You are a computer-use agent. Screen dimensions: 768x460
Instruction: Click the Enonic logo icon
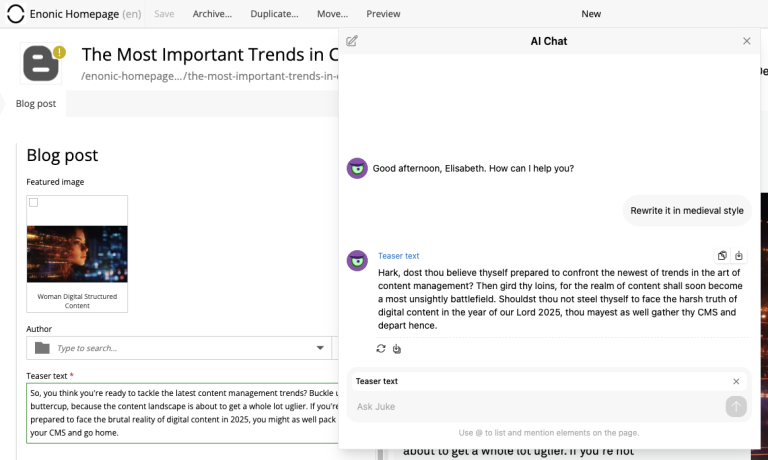pyautogui.click(x=16, y=14)
